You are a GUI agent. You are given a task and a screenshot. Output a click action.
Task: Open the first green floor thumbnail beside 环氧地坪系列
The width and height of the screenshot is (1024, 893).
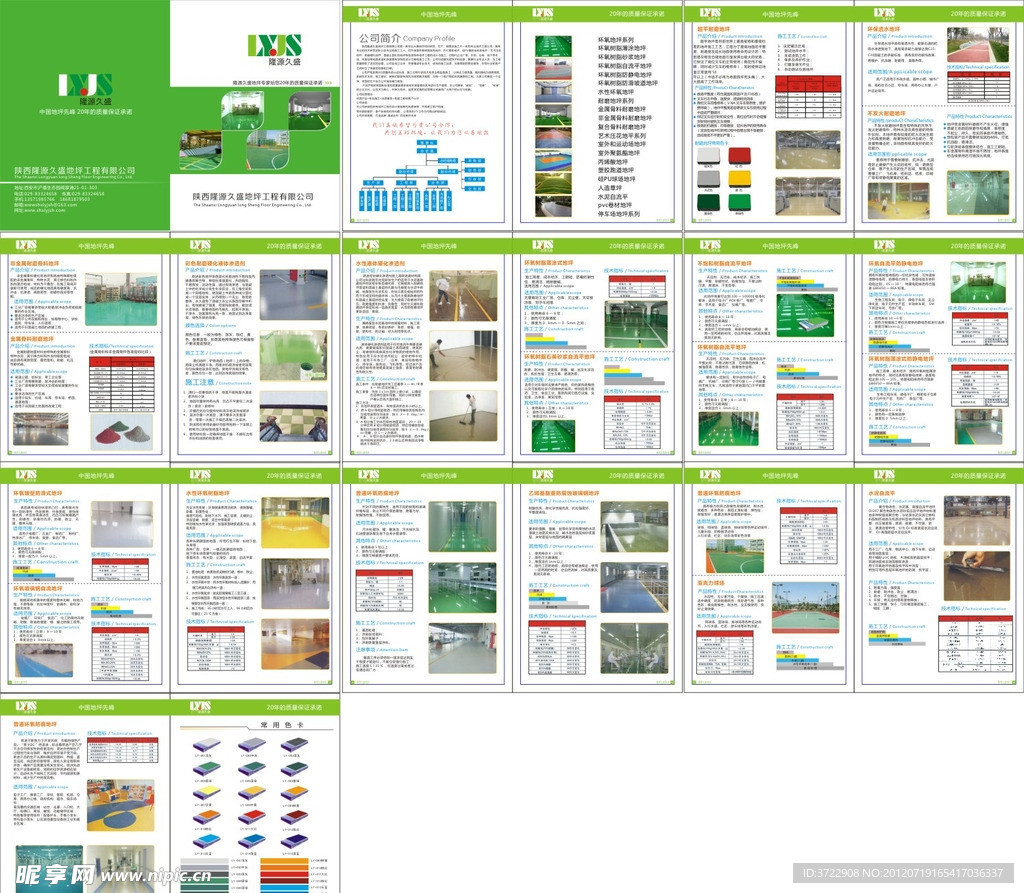553,46
